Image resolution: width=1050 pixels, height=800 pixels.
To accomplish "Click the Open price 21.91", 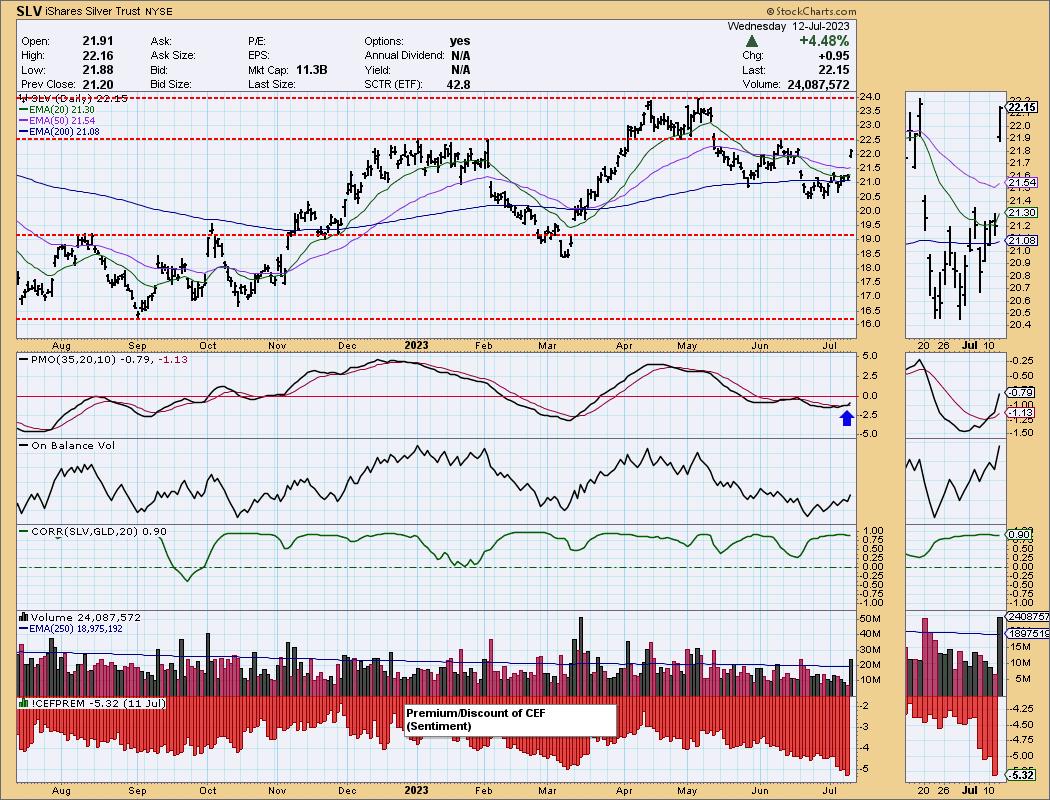I will 98,41.
